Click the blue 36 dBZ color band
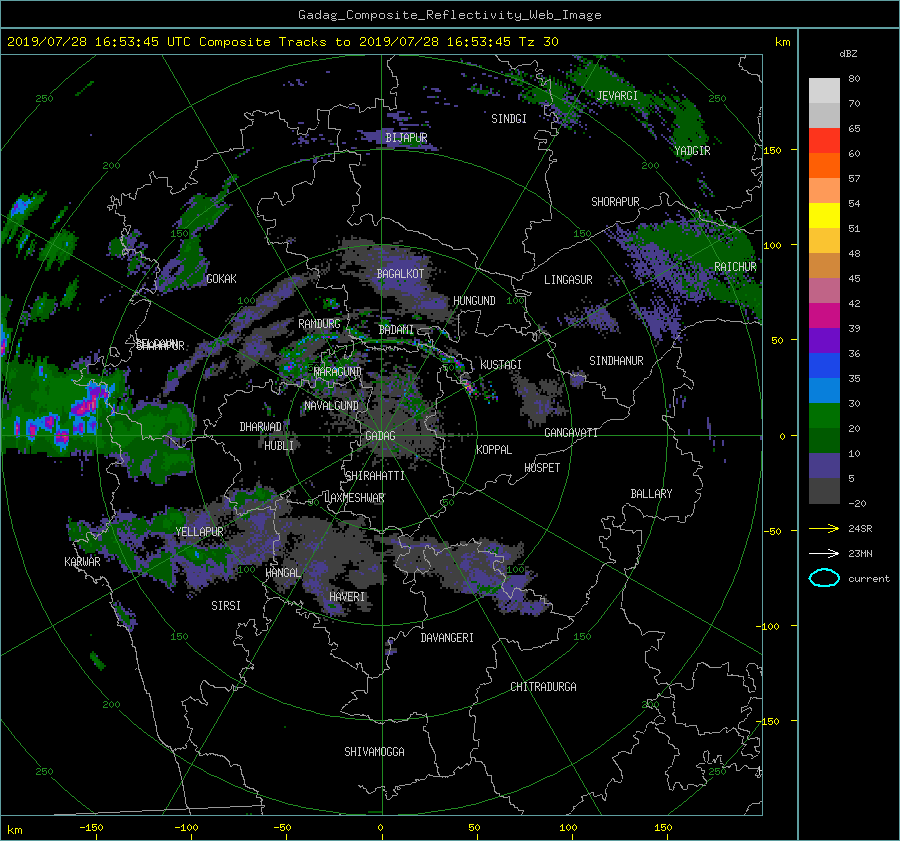This screenshot has height=841, width=900. pyautogui.click(x=824, y=366)
